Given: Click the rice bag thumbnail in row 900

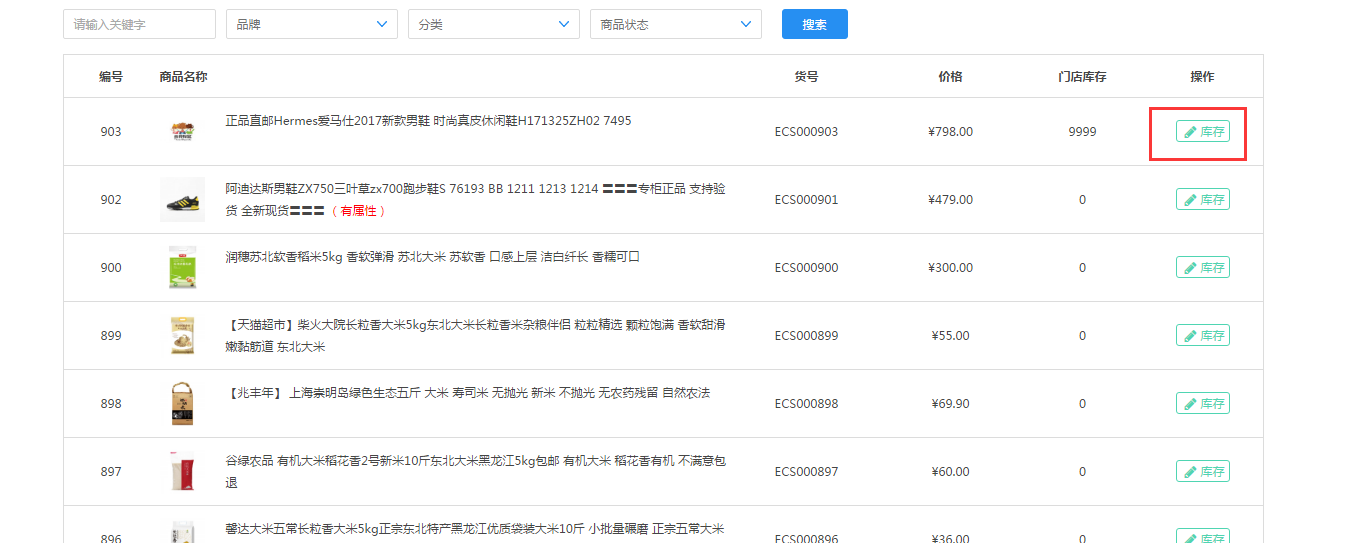Looking at the screenshot, I should point(182,268).
